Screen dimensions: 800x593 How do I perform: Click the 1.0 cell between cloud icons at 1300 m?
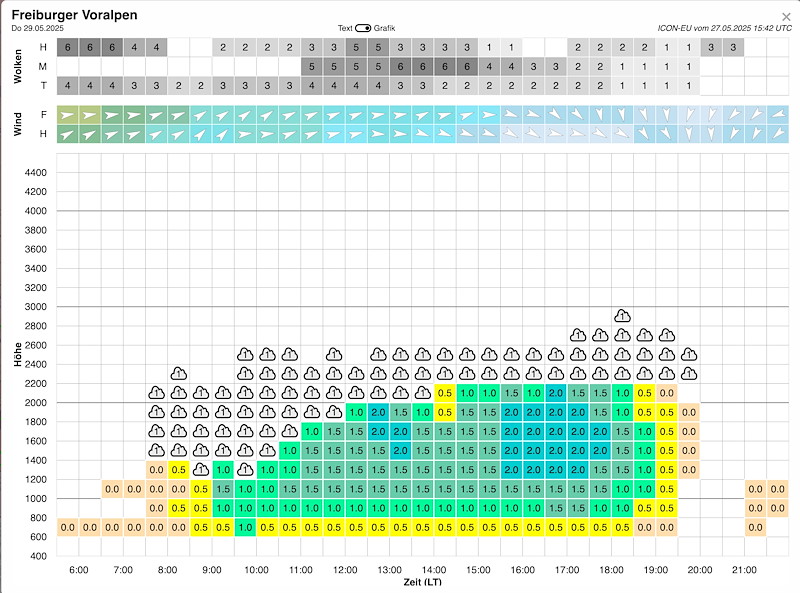(x=223, y=470)
